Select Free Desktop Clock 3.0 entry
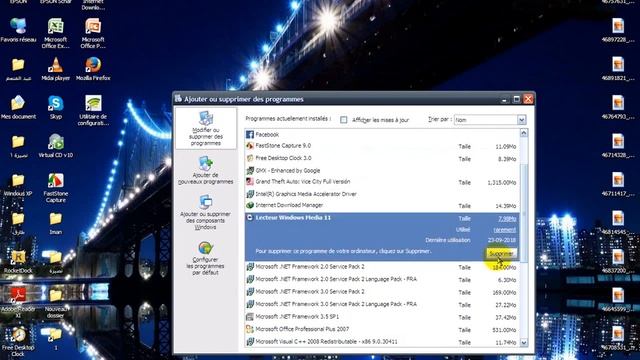Viewport: 640px width, 360px height. (x=382, y=158)
